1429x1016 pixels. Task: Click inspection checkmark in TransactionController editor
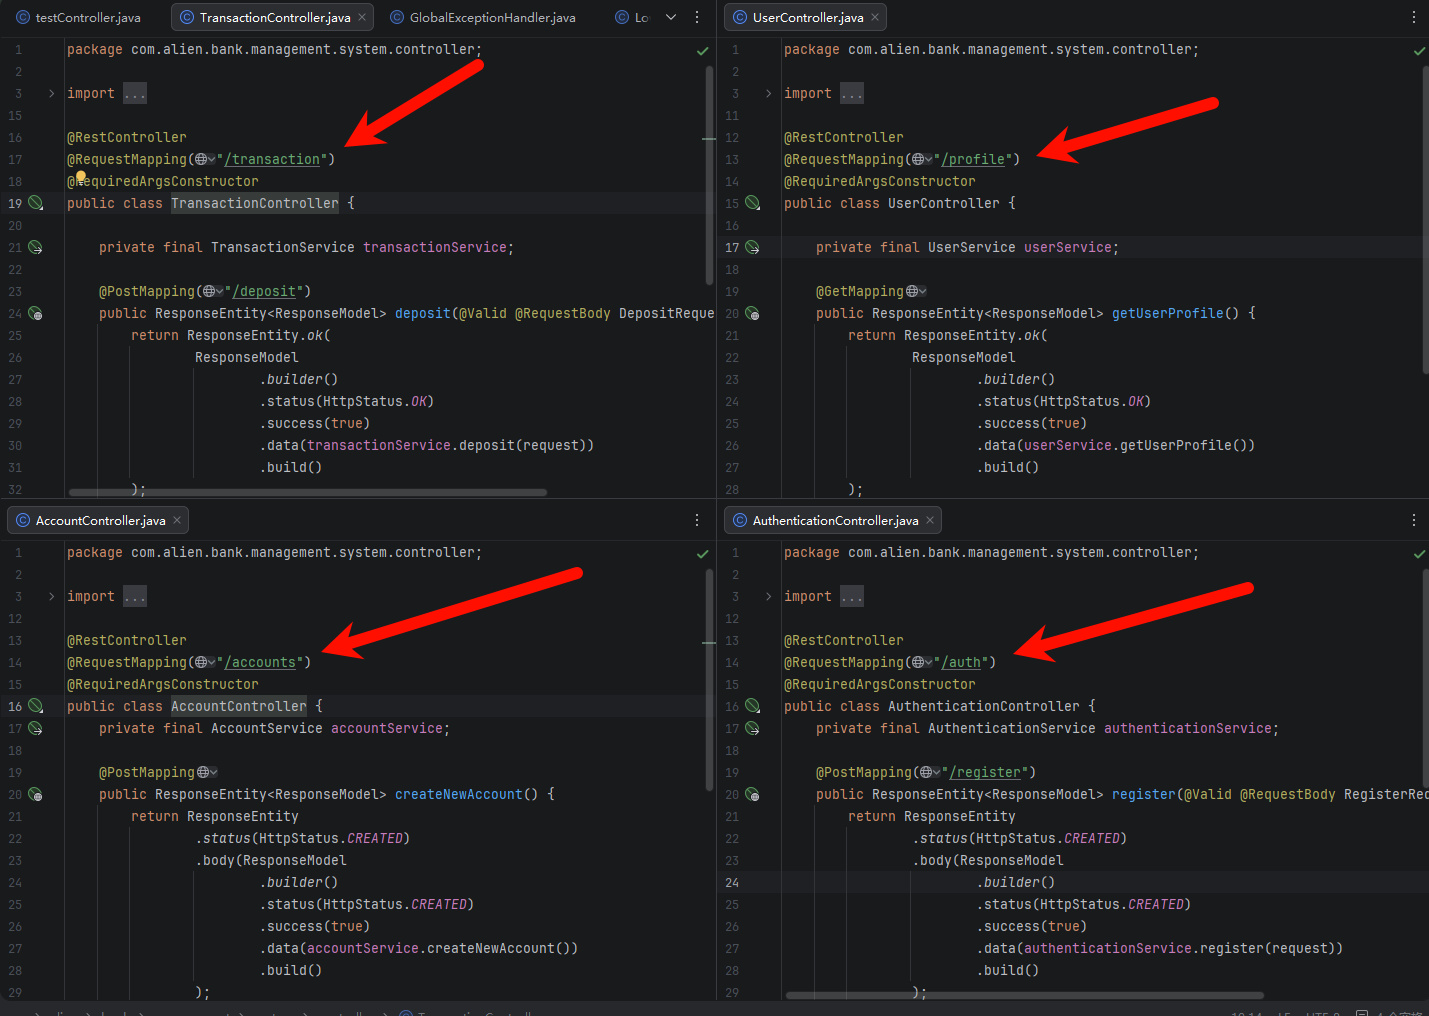(702, 50)
